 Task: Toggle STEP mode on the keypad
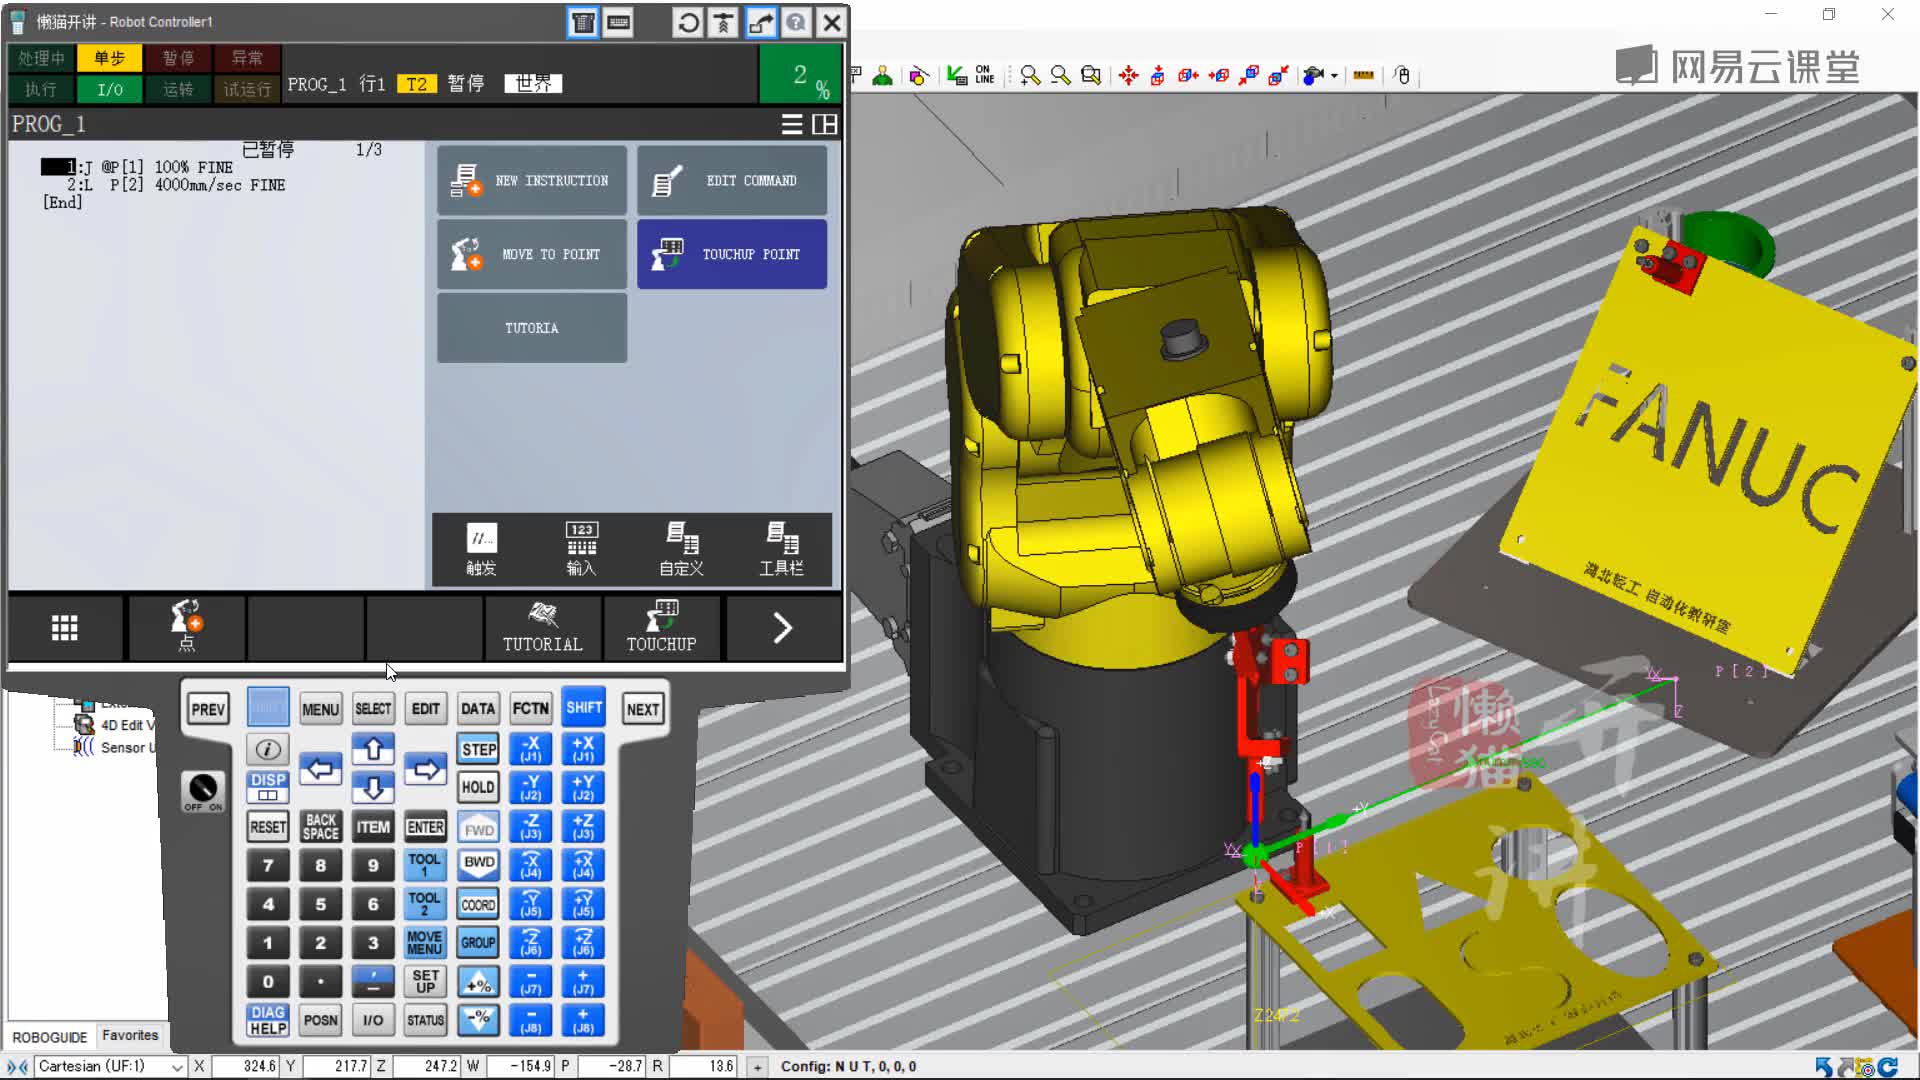click(x=478, y=749)
